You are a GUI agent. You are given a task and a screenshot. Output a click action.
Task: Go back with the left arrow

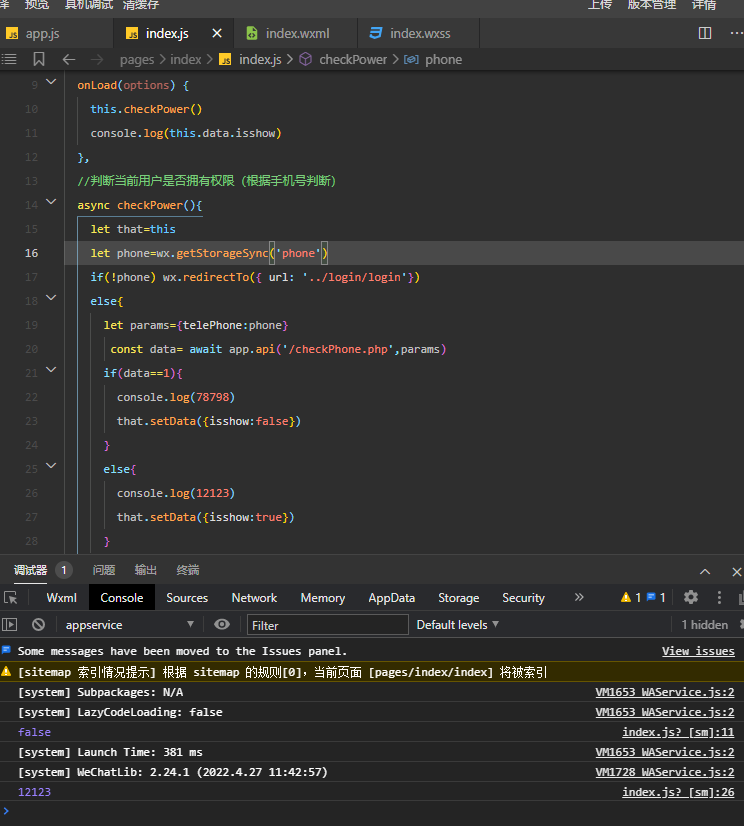click(69, 59)
